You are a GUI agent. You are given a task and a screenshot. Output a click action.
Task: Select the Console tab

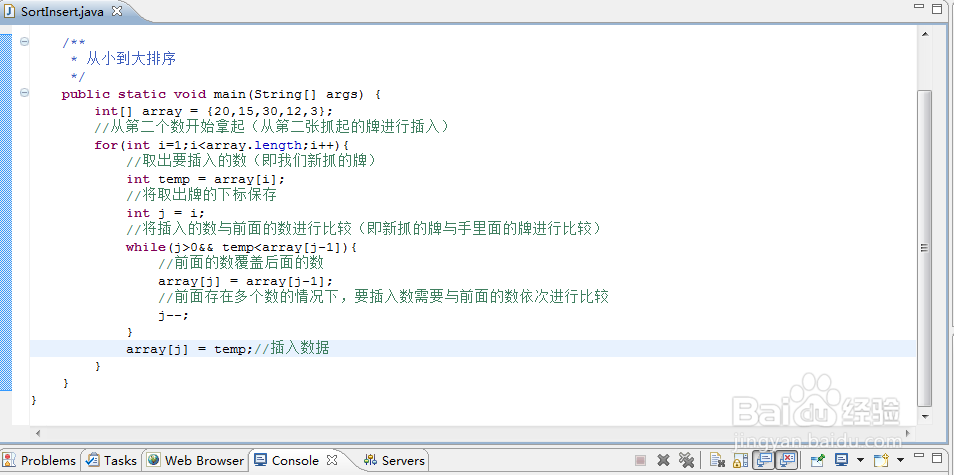(295, 460)
